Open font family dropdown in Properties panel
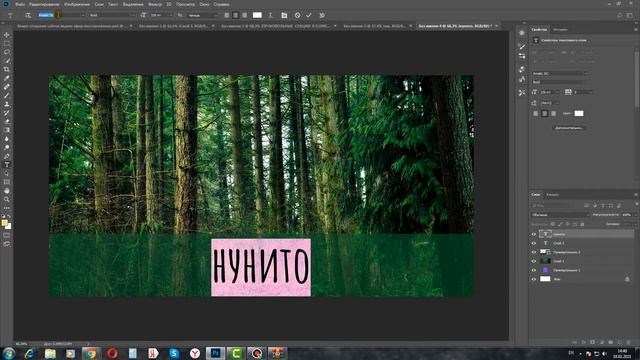 586,73
